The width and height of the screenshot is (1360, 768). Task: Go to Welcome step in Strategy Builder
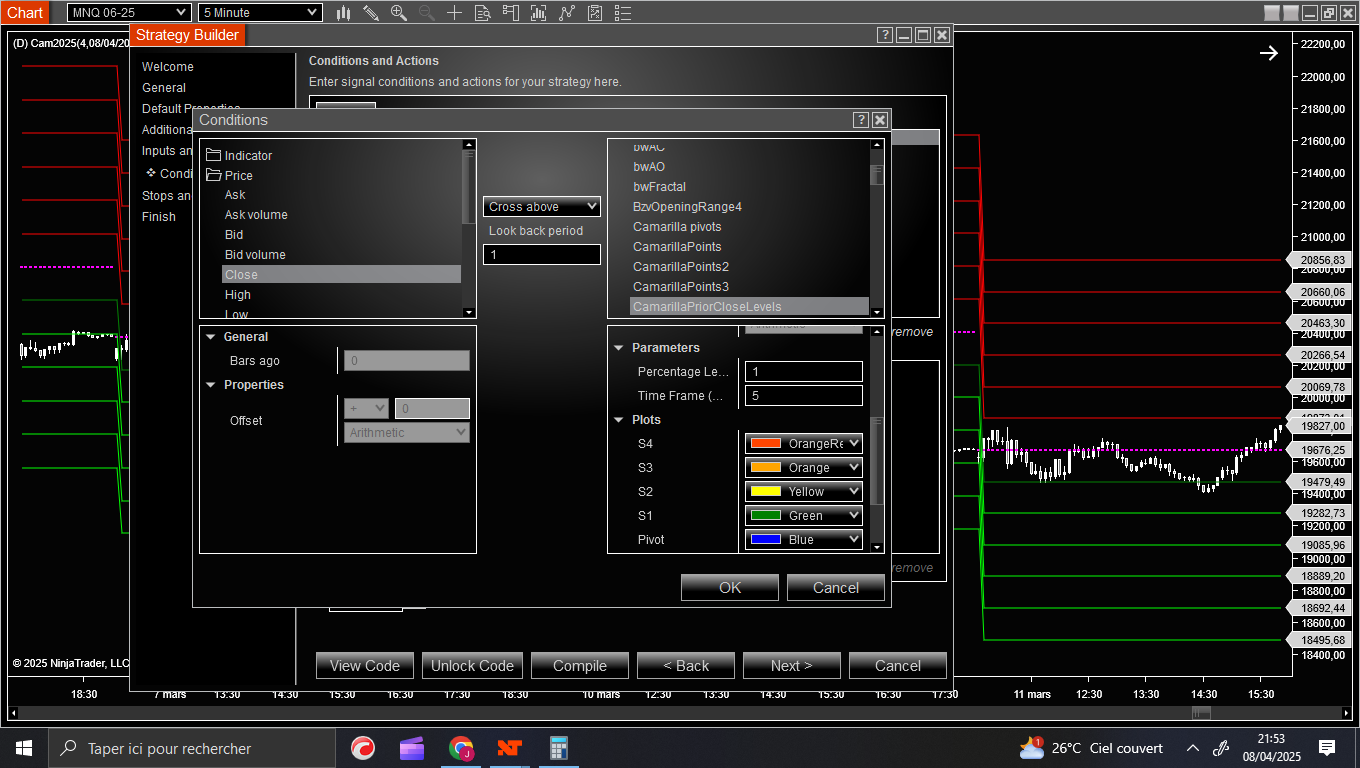(168, 67)
